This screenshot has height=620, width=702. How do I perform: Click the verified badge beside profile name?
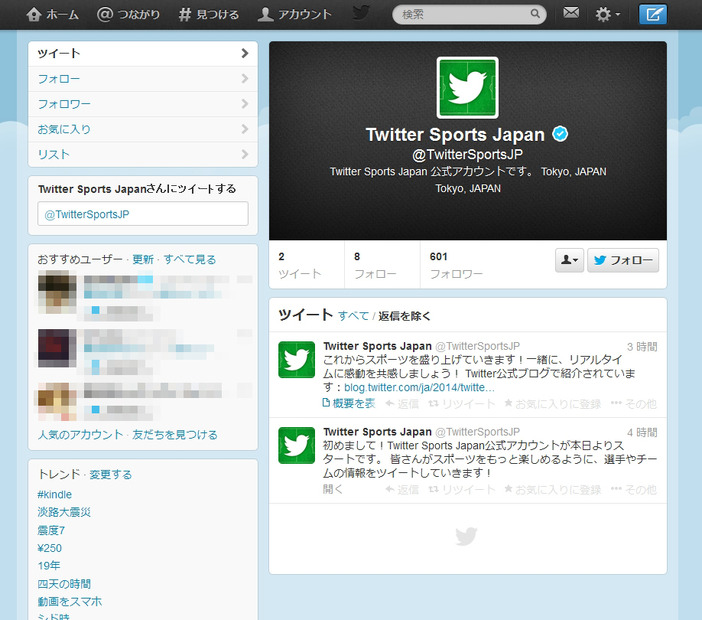coord(560,134)
